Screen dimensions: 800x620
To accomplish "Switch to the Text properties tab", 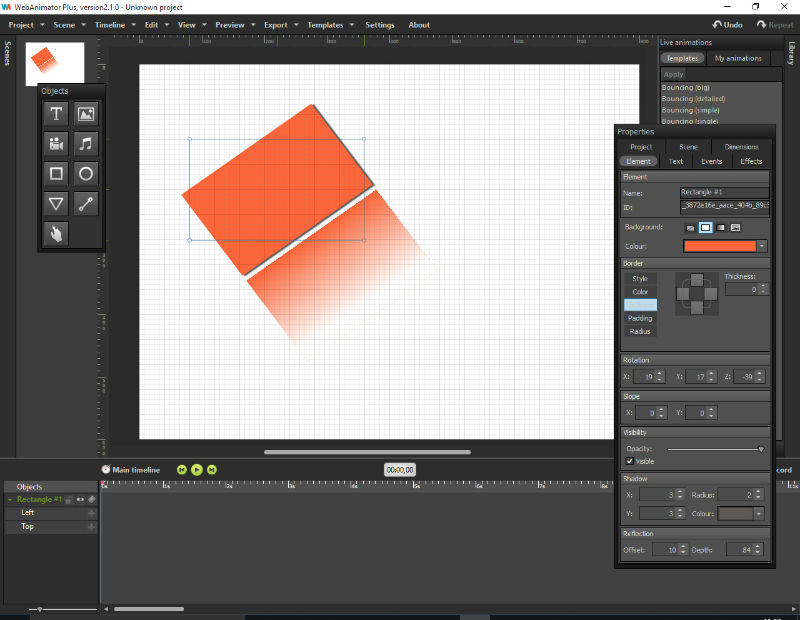I will click(x=676, y=161).
